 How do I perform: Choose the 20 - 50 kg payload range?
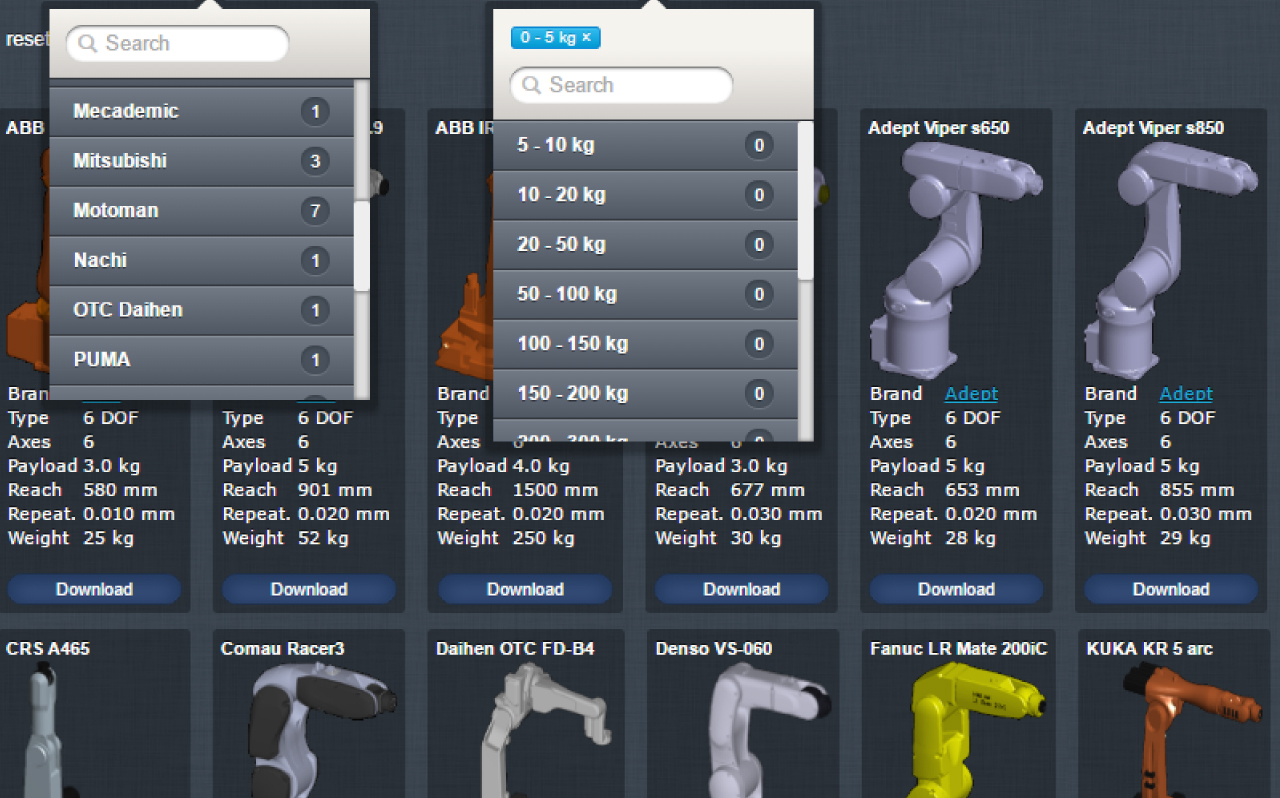click(x=645, y=245)
